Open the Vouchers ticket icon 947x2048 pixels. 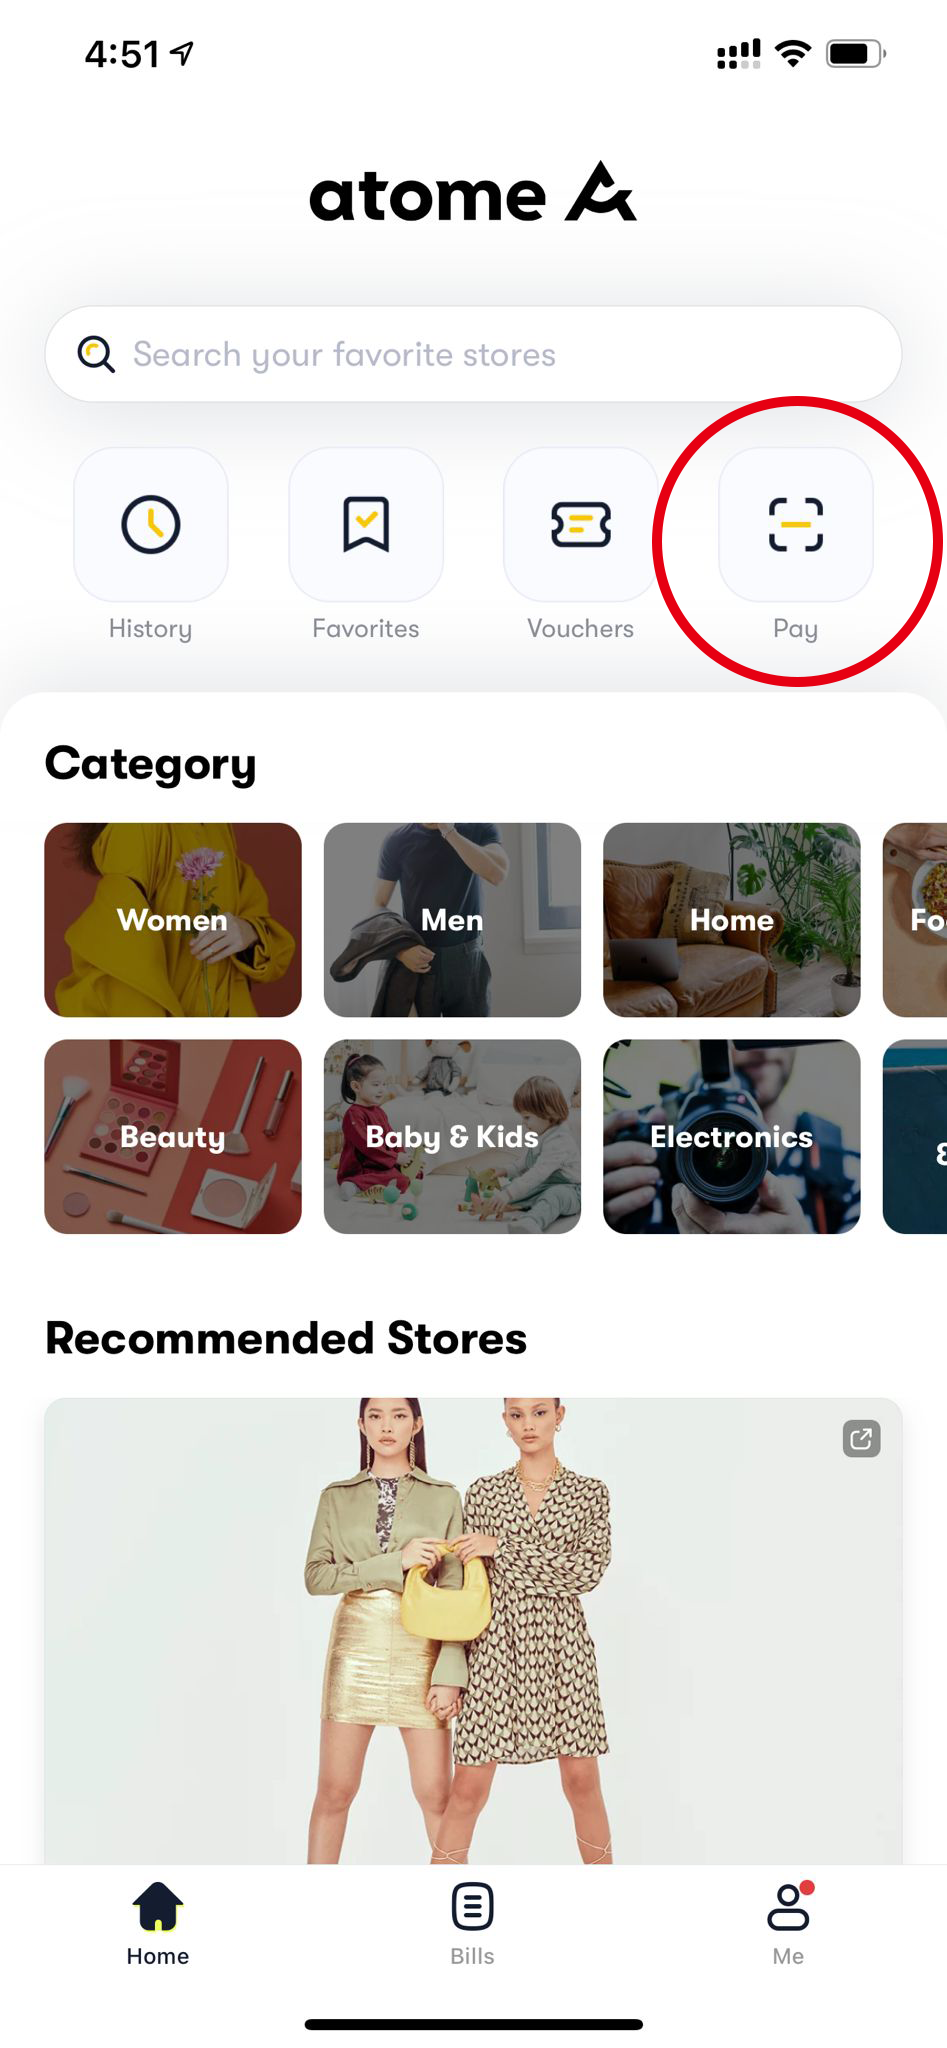point(581,524)
